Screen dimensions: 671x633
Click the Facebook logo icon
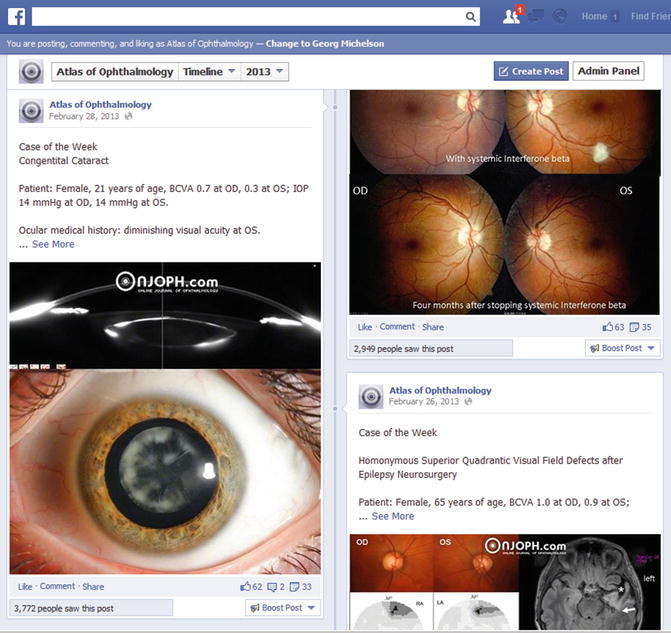coord(15,16)
